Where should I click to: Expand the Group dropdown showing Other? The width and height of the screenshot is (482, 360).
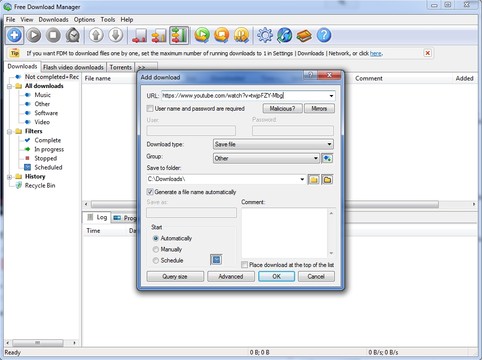coord(266,158)
